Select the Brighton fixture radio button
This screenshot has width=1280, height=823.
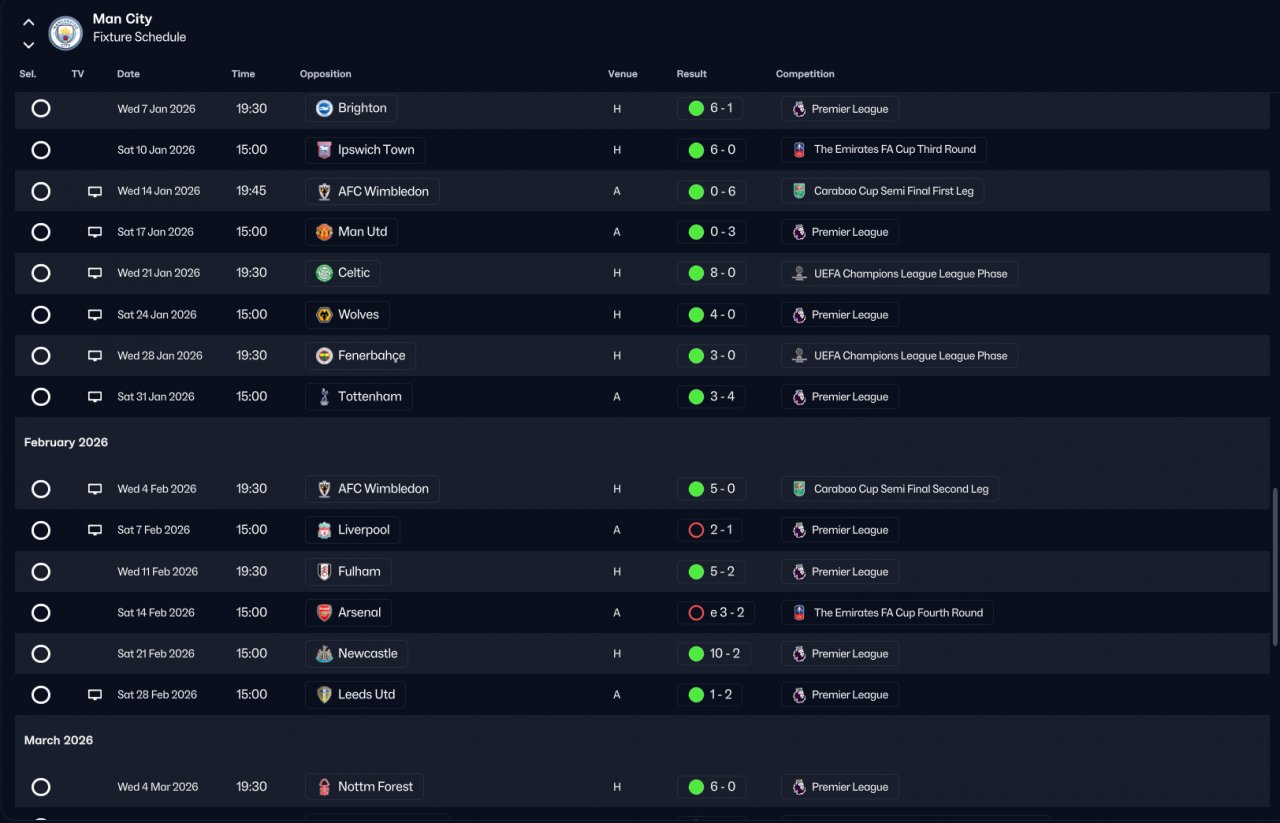[x=41, y=108]
